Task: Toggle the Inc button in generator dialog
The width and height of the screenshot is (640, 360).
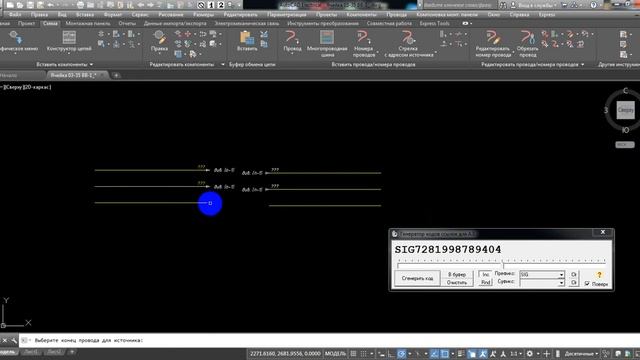Action: click(x=485, y=274)
